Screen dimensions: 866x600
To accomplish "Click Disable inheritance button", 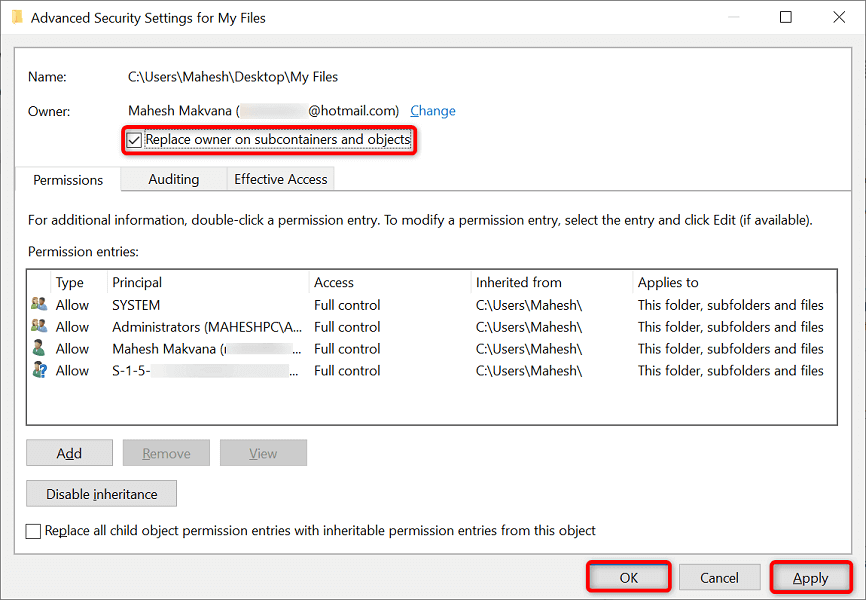I will (101, 494).
